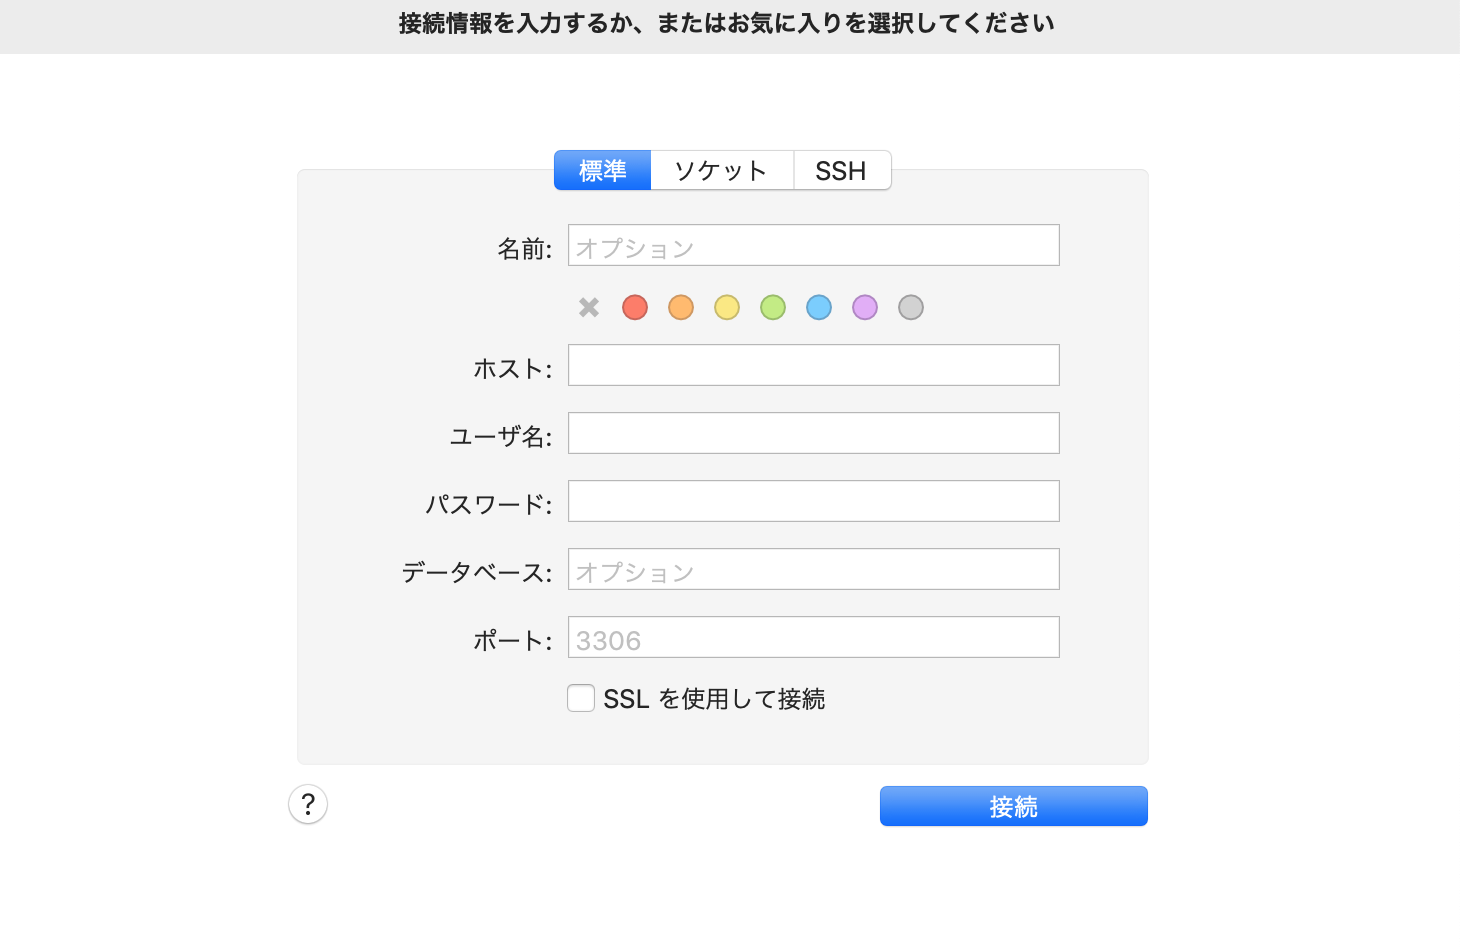This screenshot has width=1460, height=948.
Task: Click the データベース field
Action: (813, 570)
